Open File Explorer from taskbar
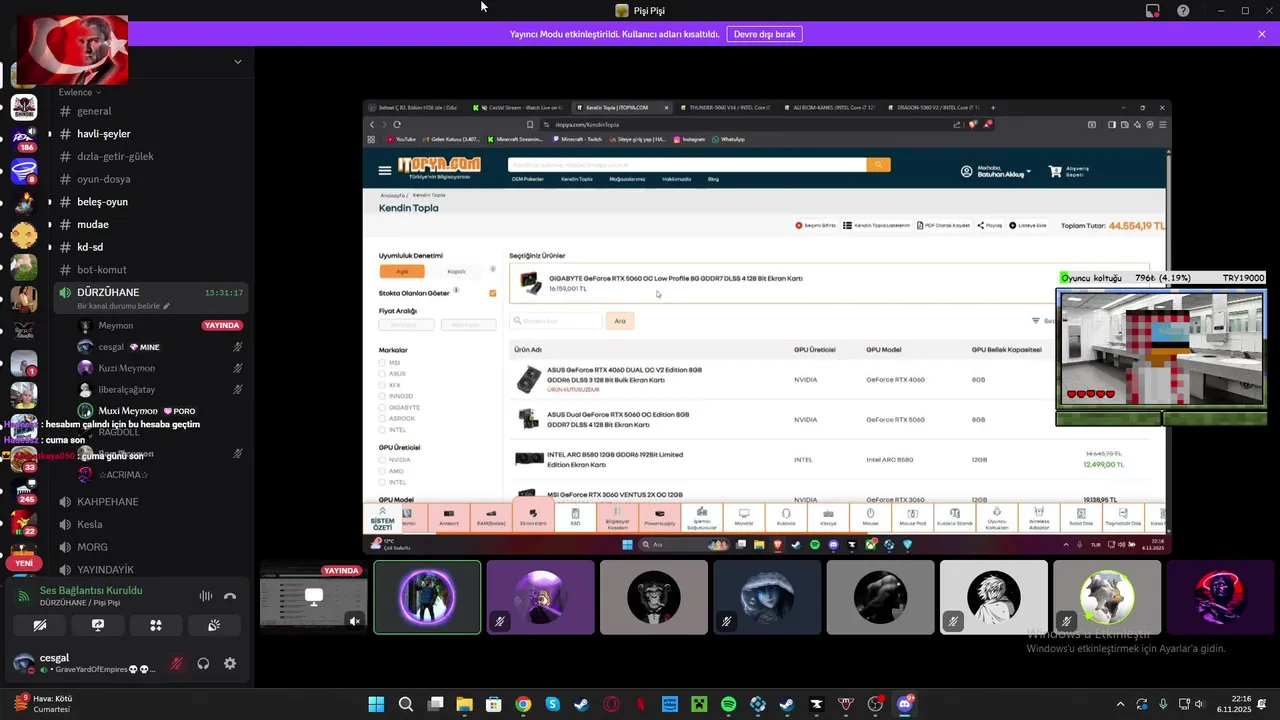1280x720 pixels. [465, 704]
